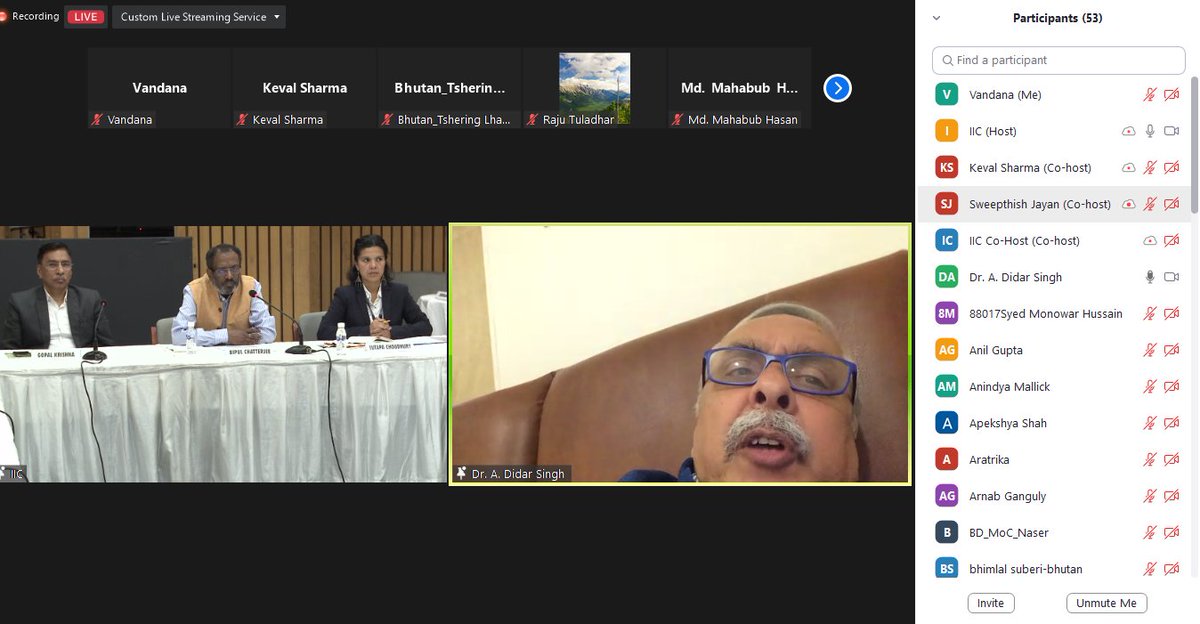
Task: Click Keval Sharma's cloud recording icon
Action: point(1129,168)
